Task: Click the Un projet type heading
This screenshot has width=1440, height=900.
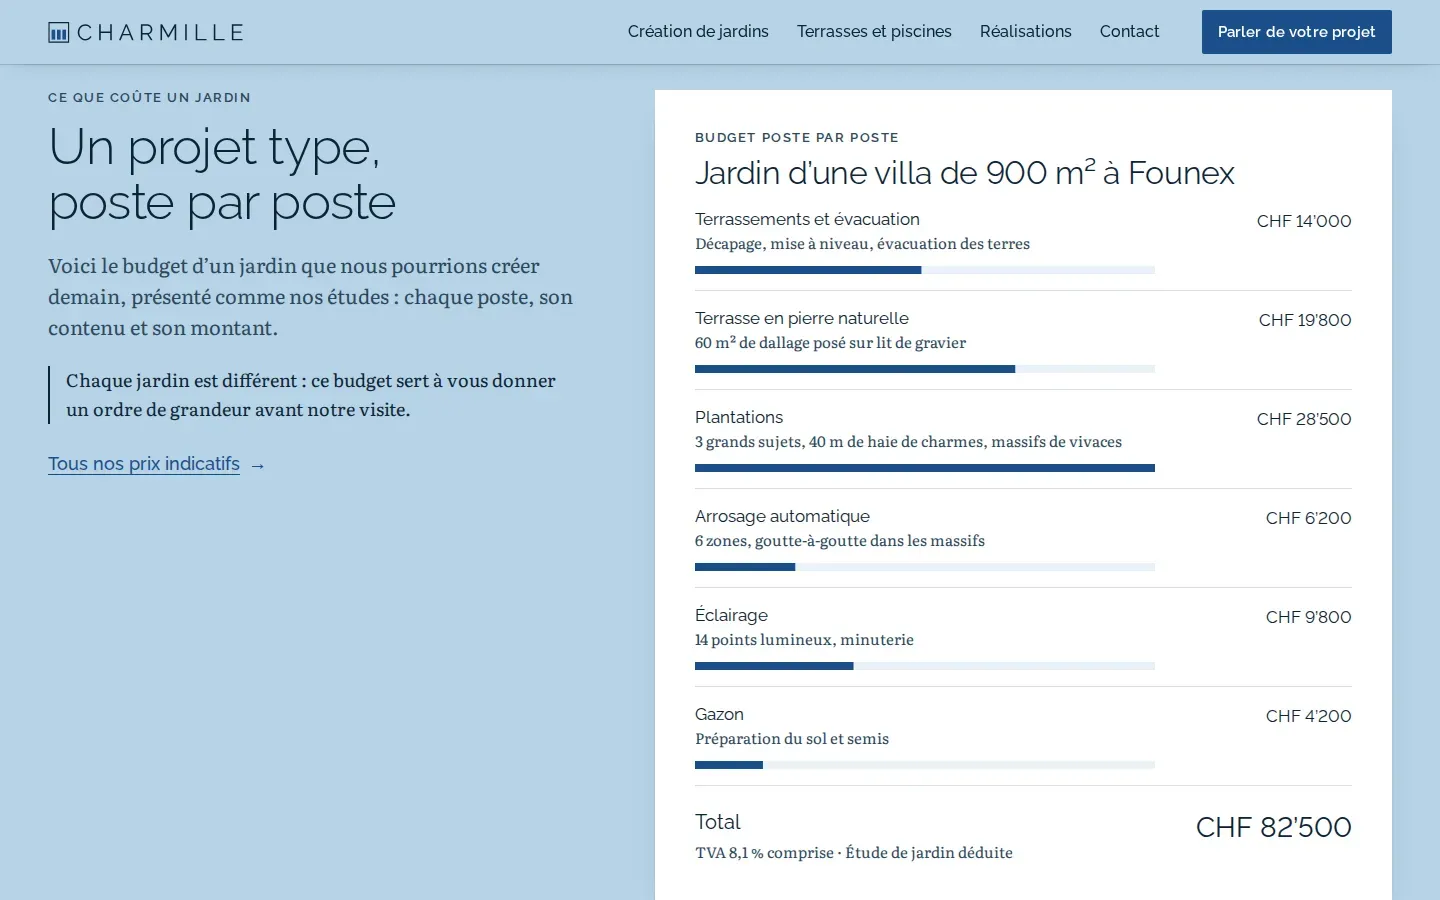Action: pyautogui.click(x=222, y=175)
